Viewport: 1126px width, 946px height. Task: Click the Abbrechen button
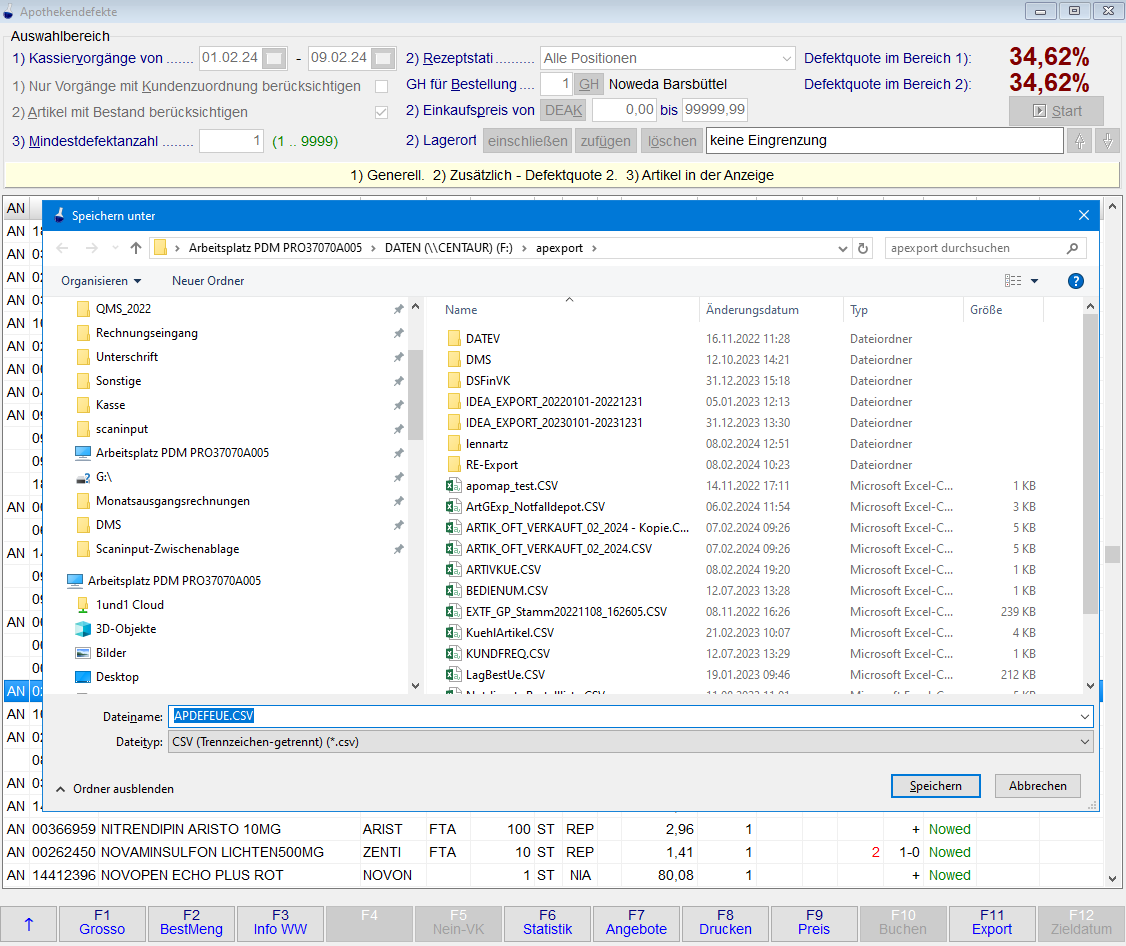click(x=1037, y=786)
